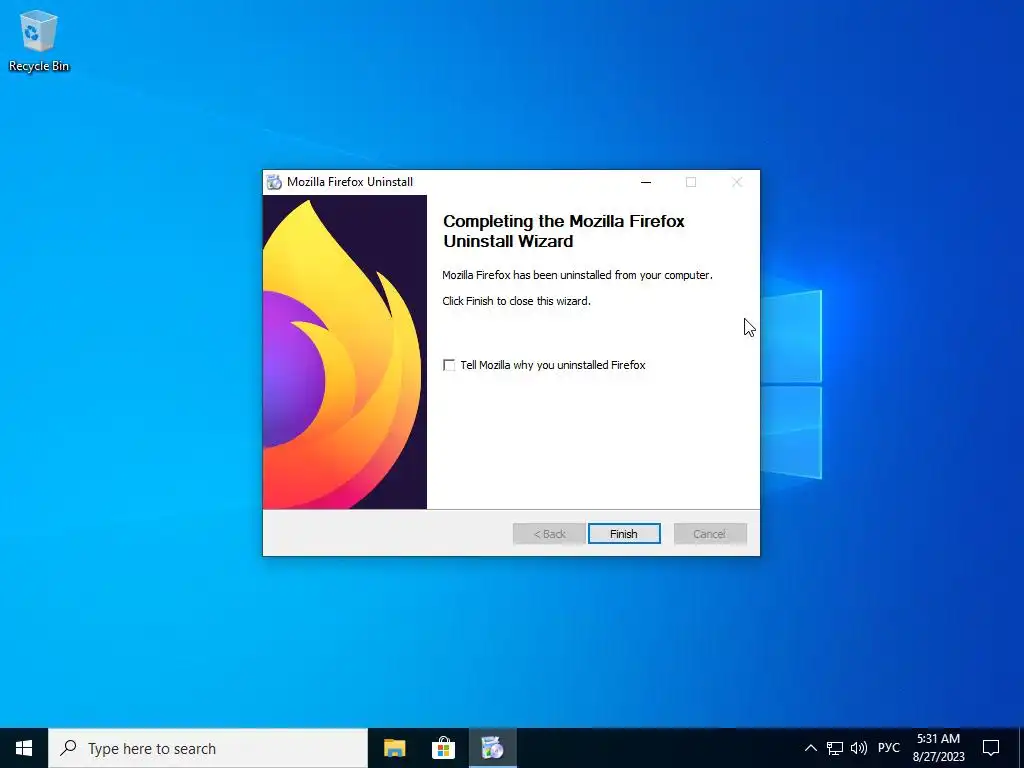This screenshot has height=768, width=1024.
Task: Click the search magnifier icon on taskbar
Action: pyautogui.click(x=68, y=748)
